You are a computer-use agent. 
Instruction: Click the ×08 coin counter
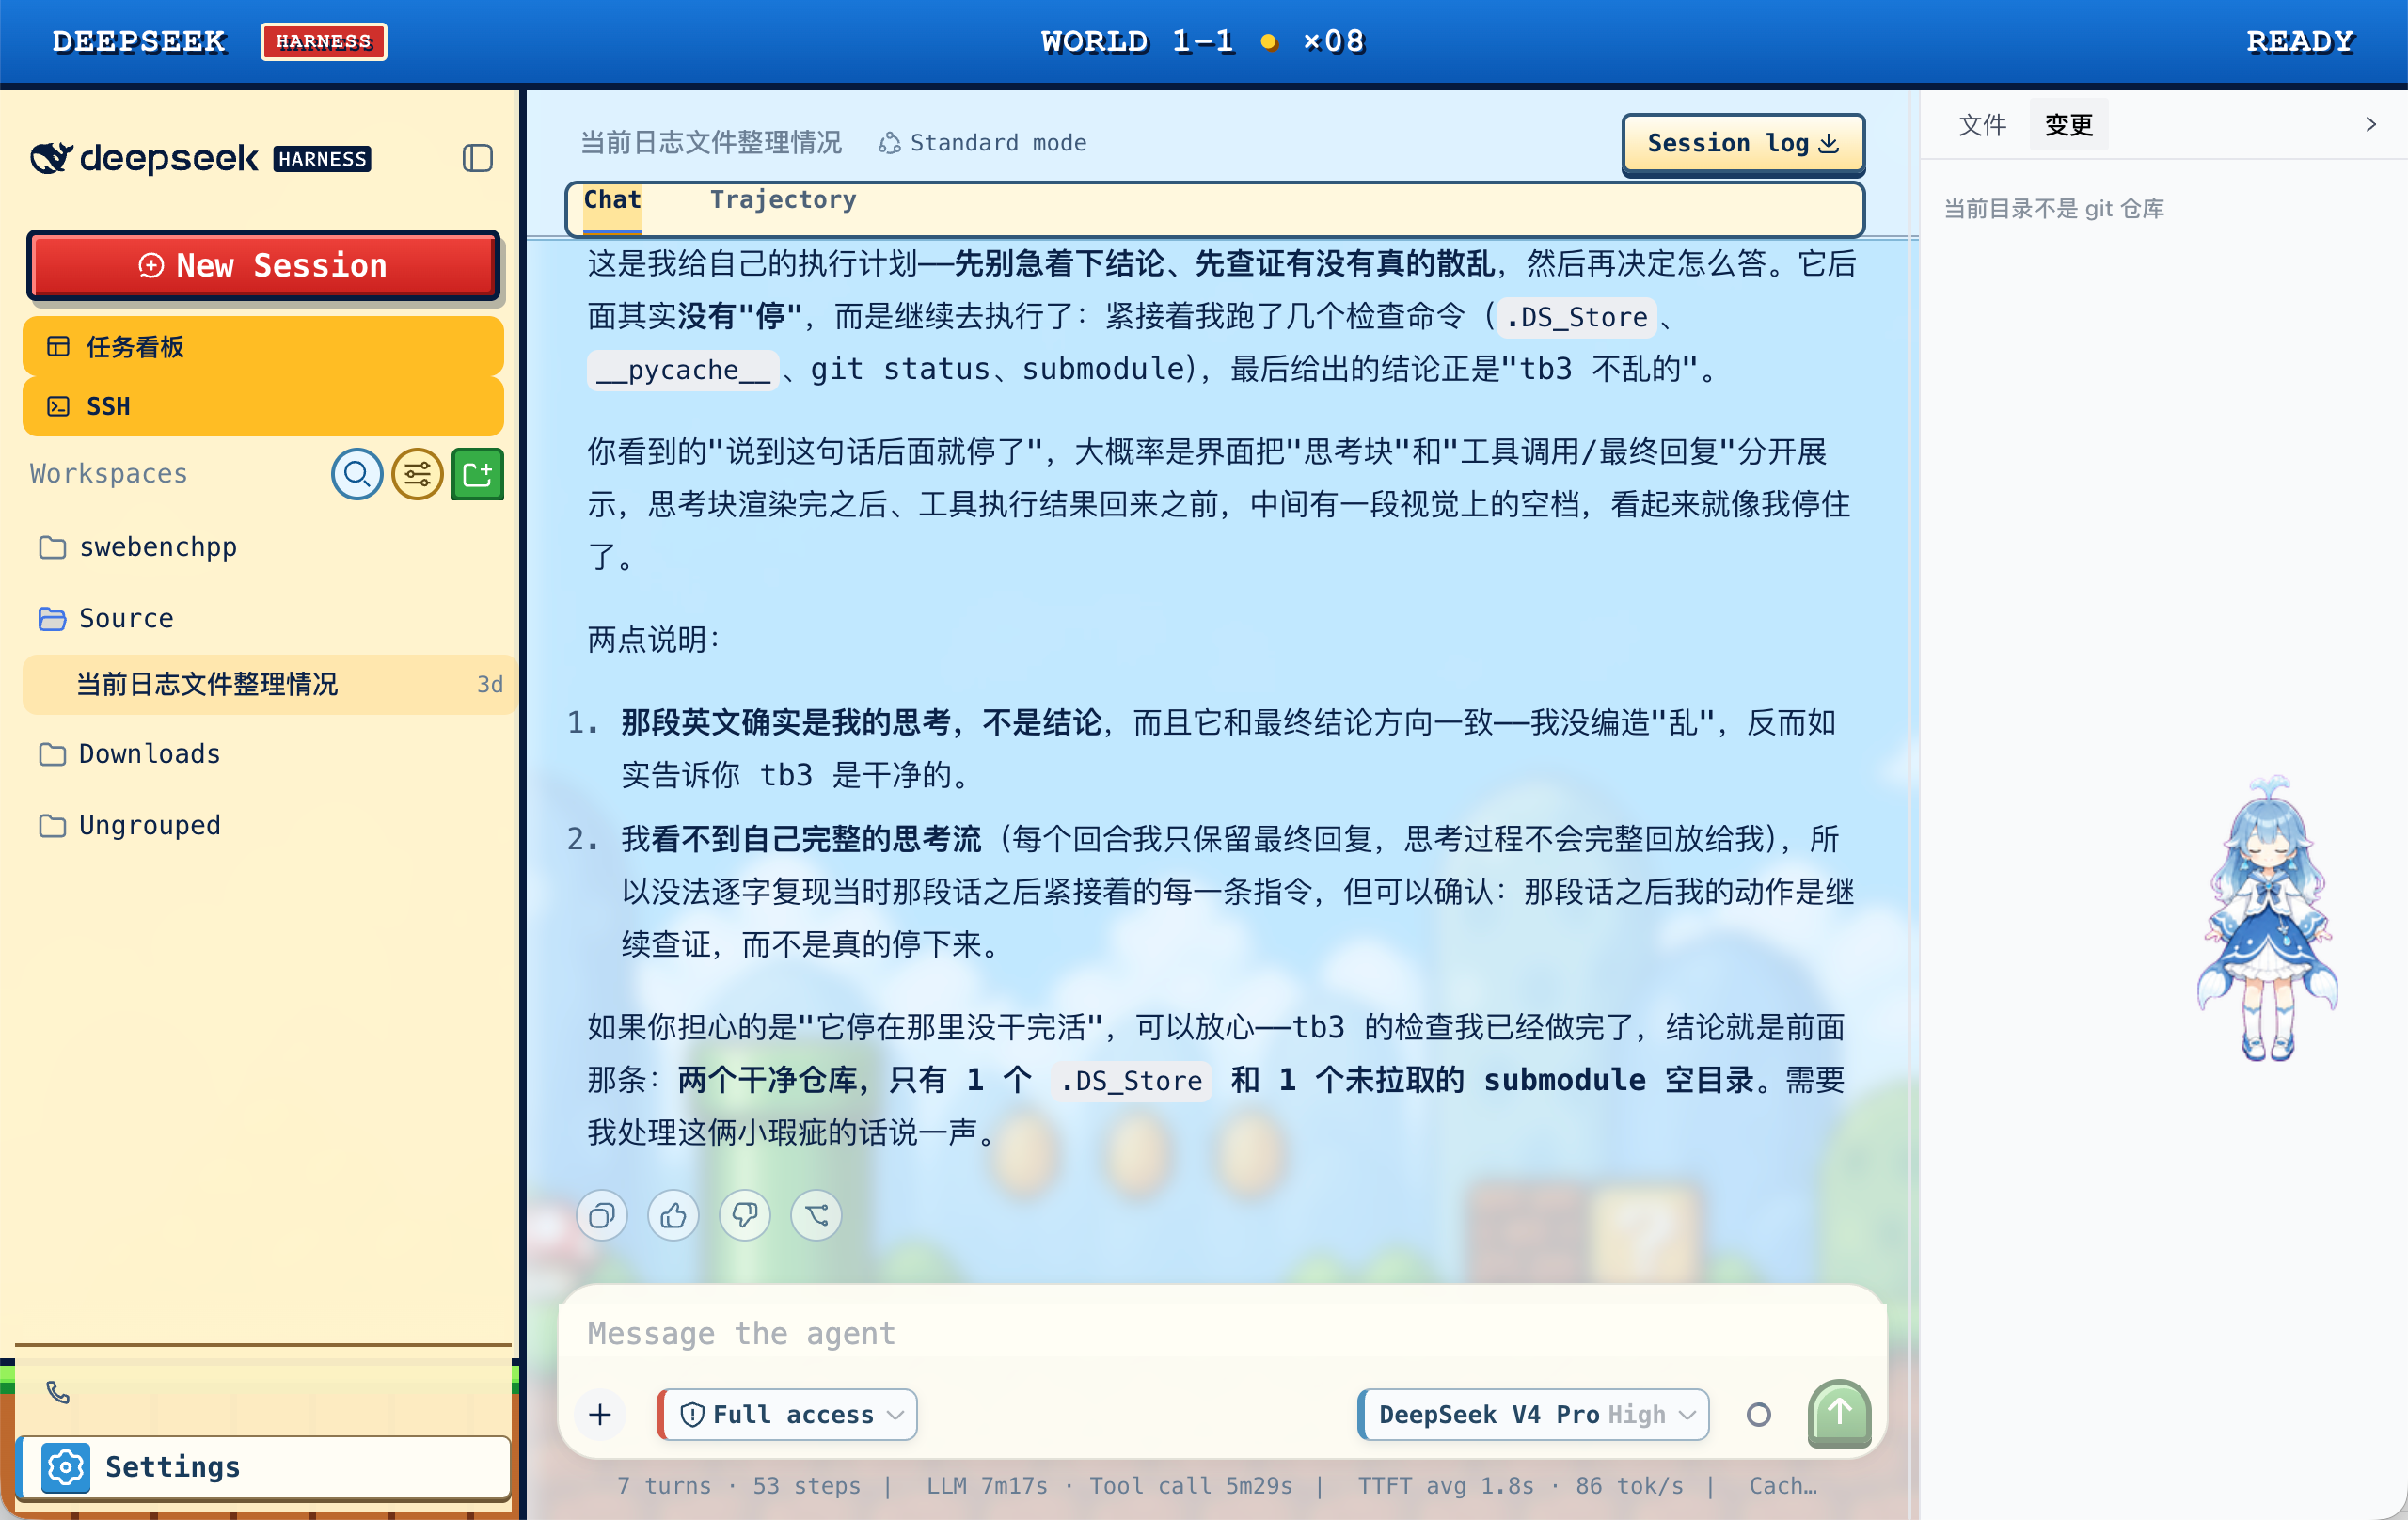pos(1334,42)
